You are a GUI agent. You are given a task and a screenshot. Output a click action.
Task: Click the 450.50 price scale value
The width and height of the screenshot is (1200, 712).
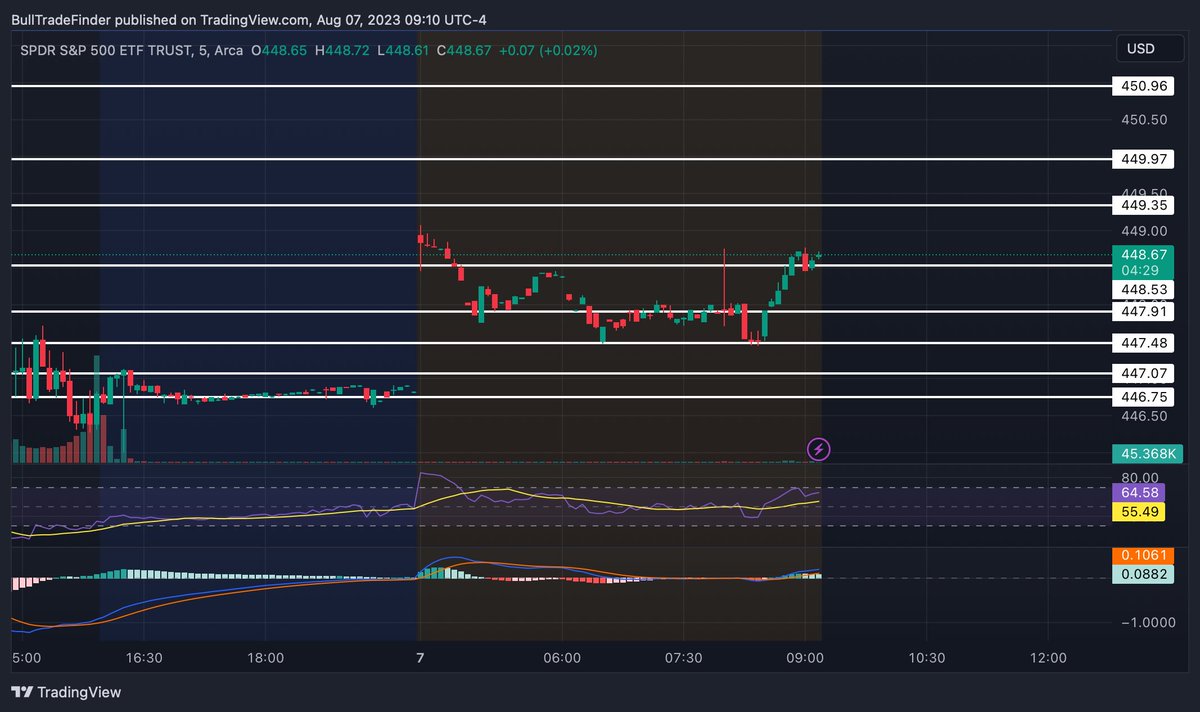click(1145, 120)
